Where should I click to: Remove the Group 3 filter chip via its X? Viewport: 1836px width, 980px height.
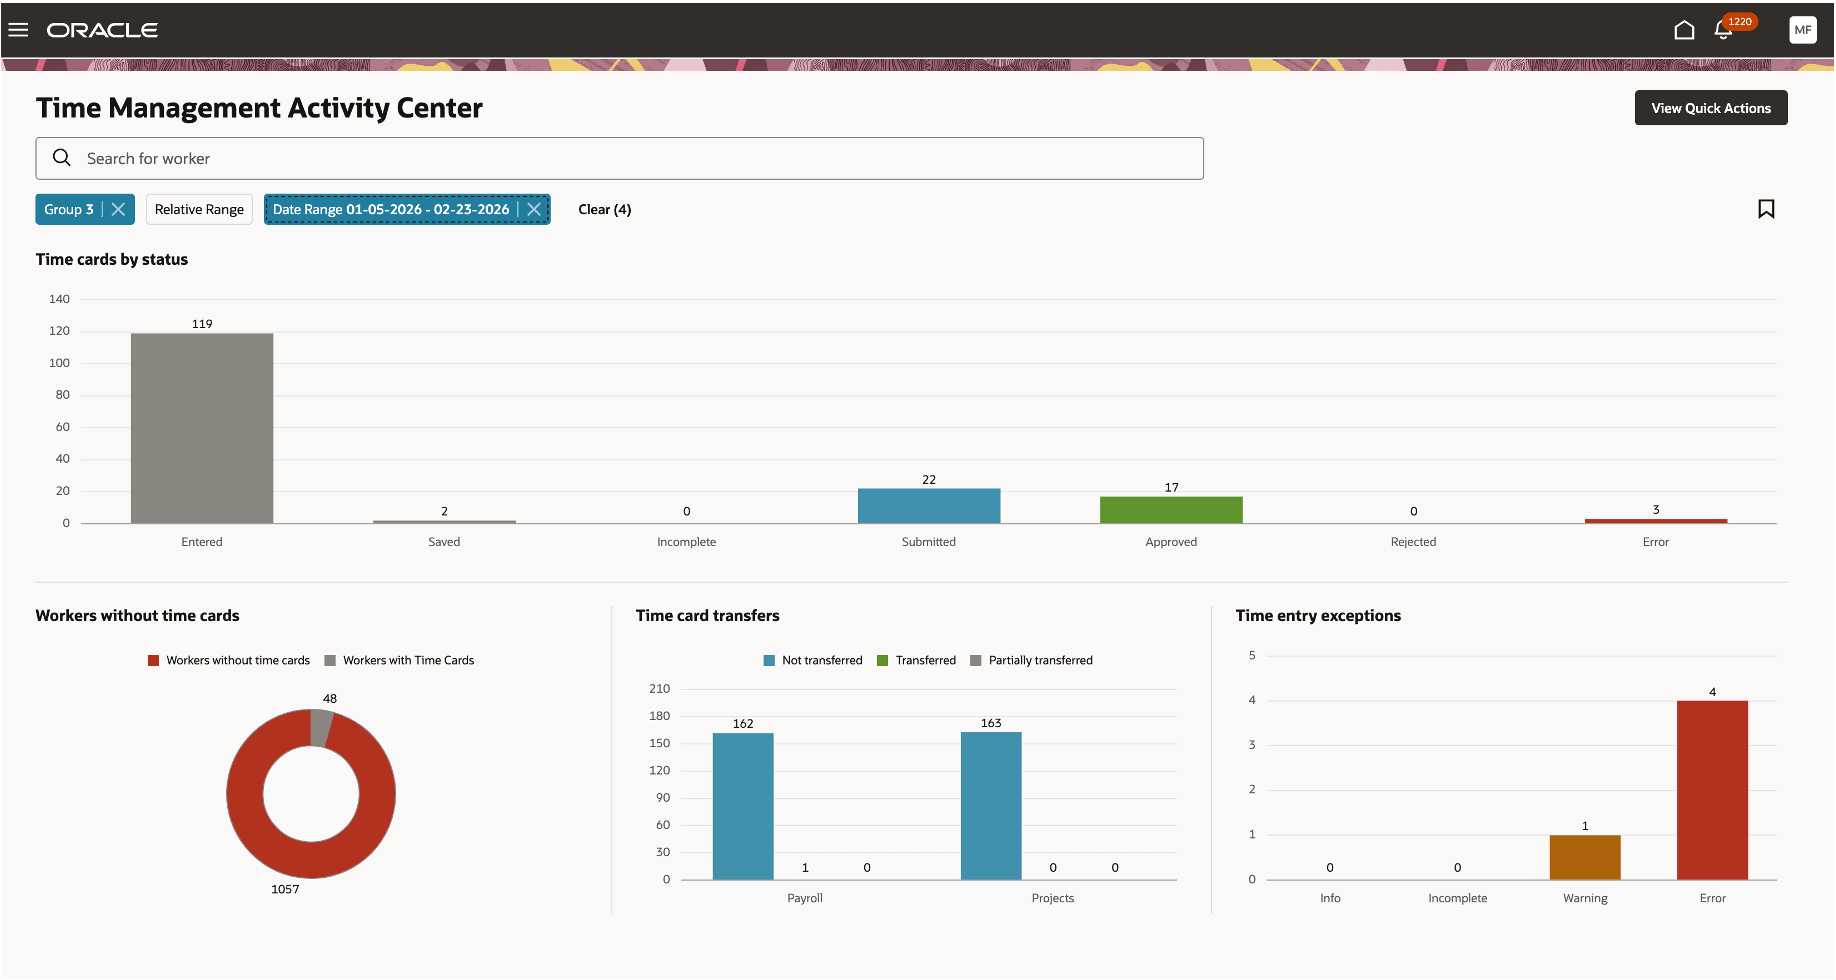[x=118, y=209]
